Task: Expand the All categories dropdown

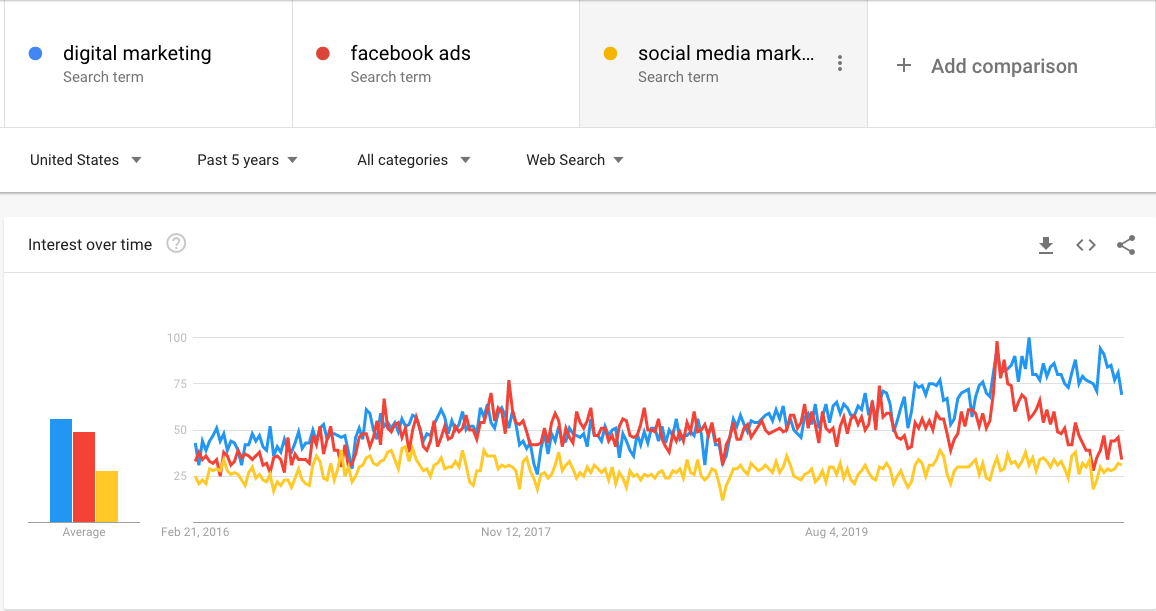Action: point(413,160)
